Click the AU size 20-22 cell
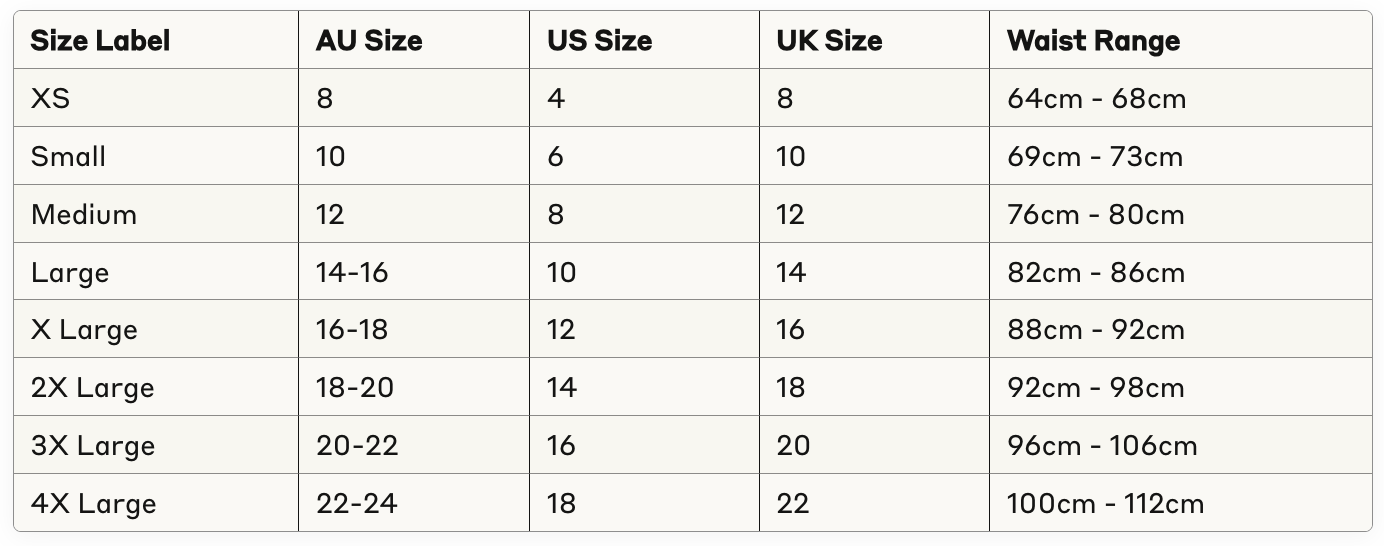 356,445
